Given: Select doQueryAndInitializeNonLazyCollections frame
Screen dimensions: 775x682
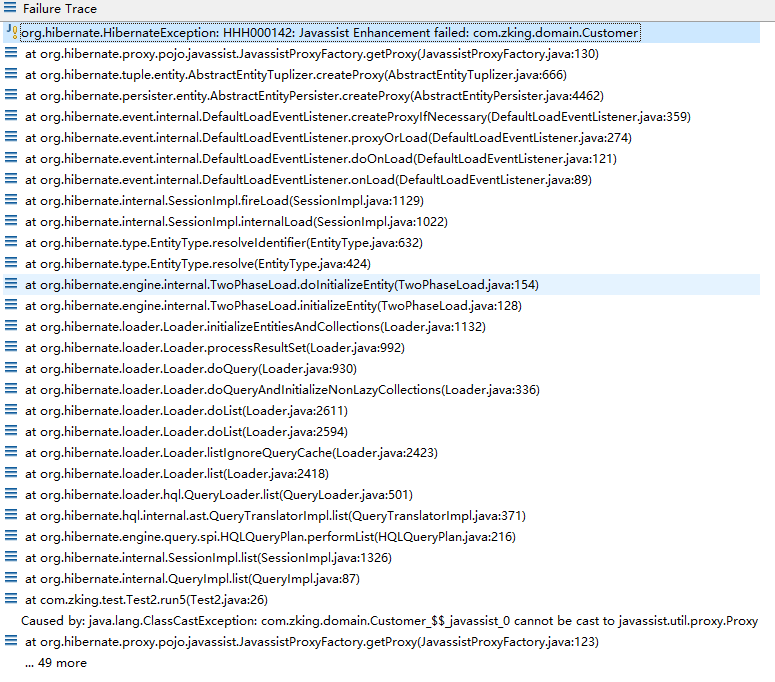Looking at the screenshot, I should (282, 390).
